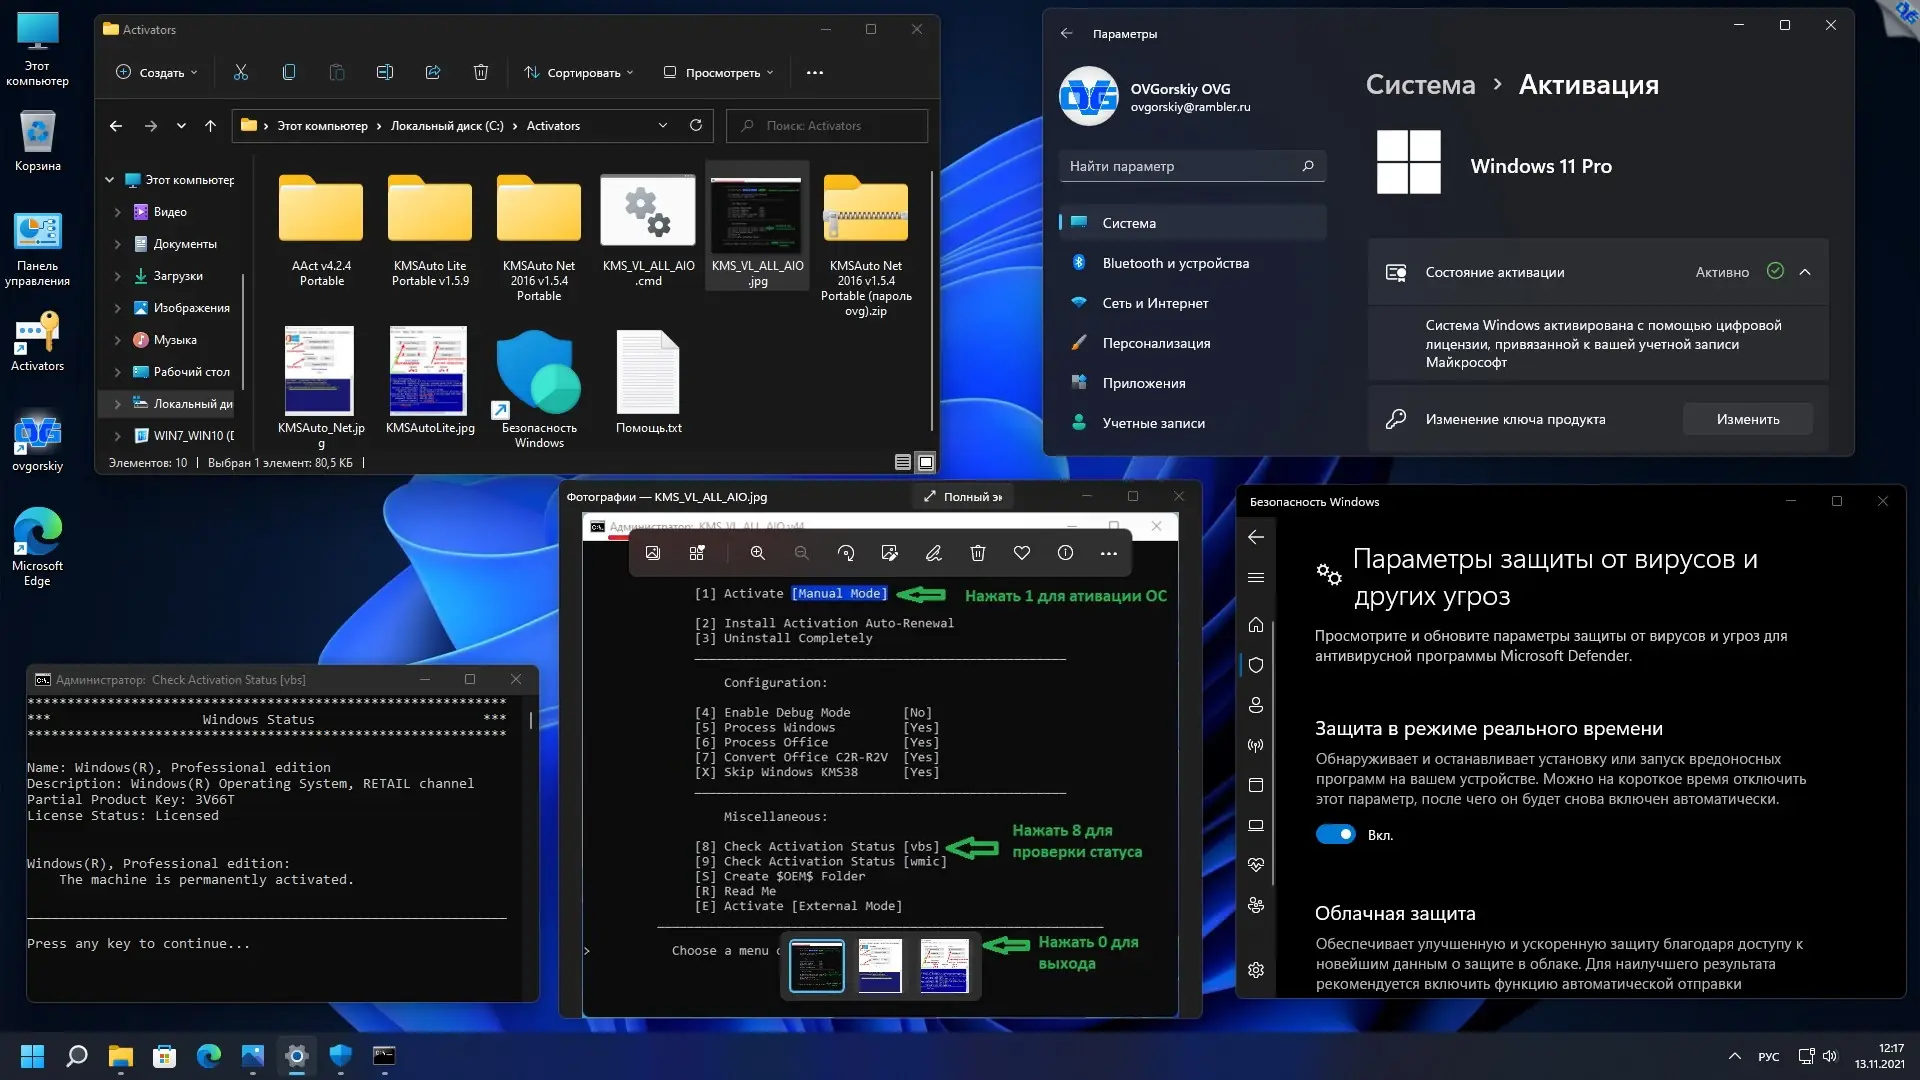Click the Share icon in Explorer toolbar
The image size is (1920, 1080).
pos(432,72)
